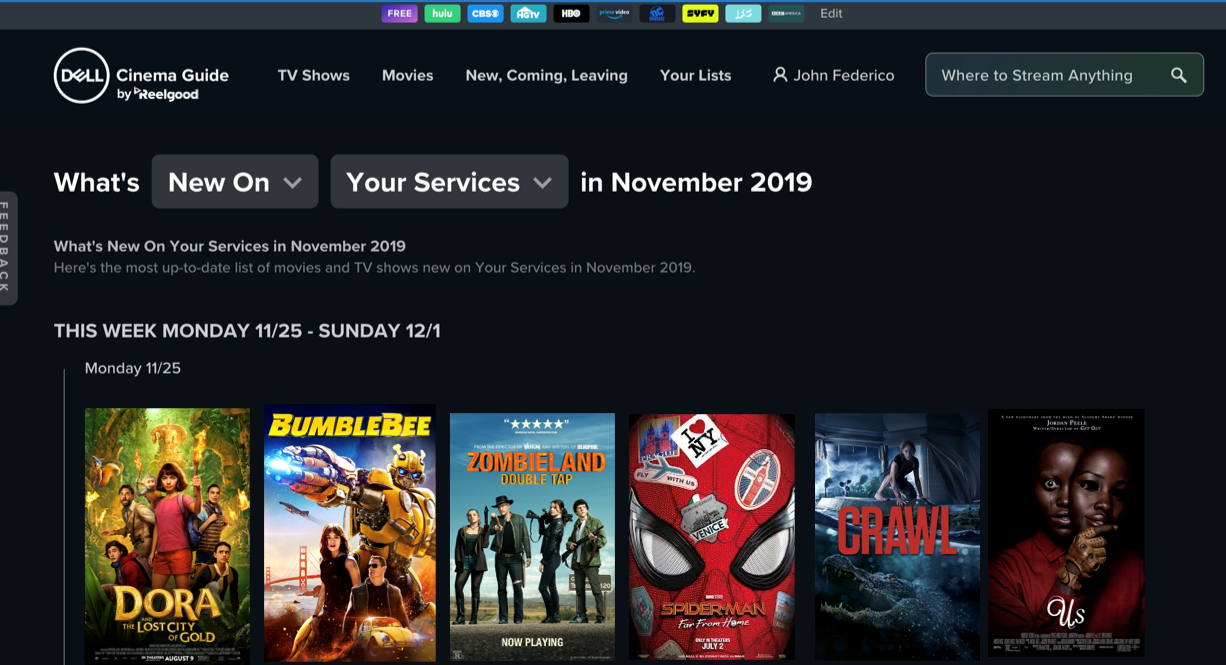Open the Us movie poster
1226x665 pixels.
[x=1066, y=533]
